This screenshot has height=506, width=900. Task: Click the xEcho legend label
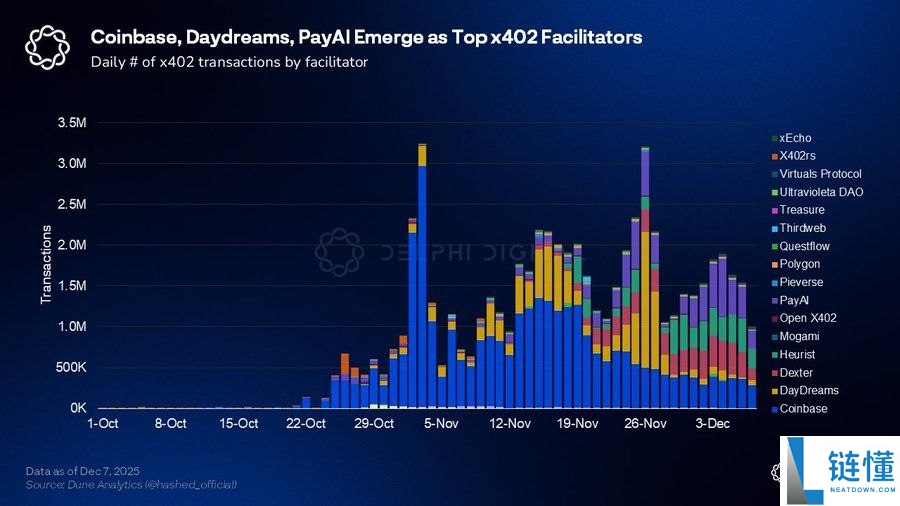coord(796,138)
